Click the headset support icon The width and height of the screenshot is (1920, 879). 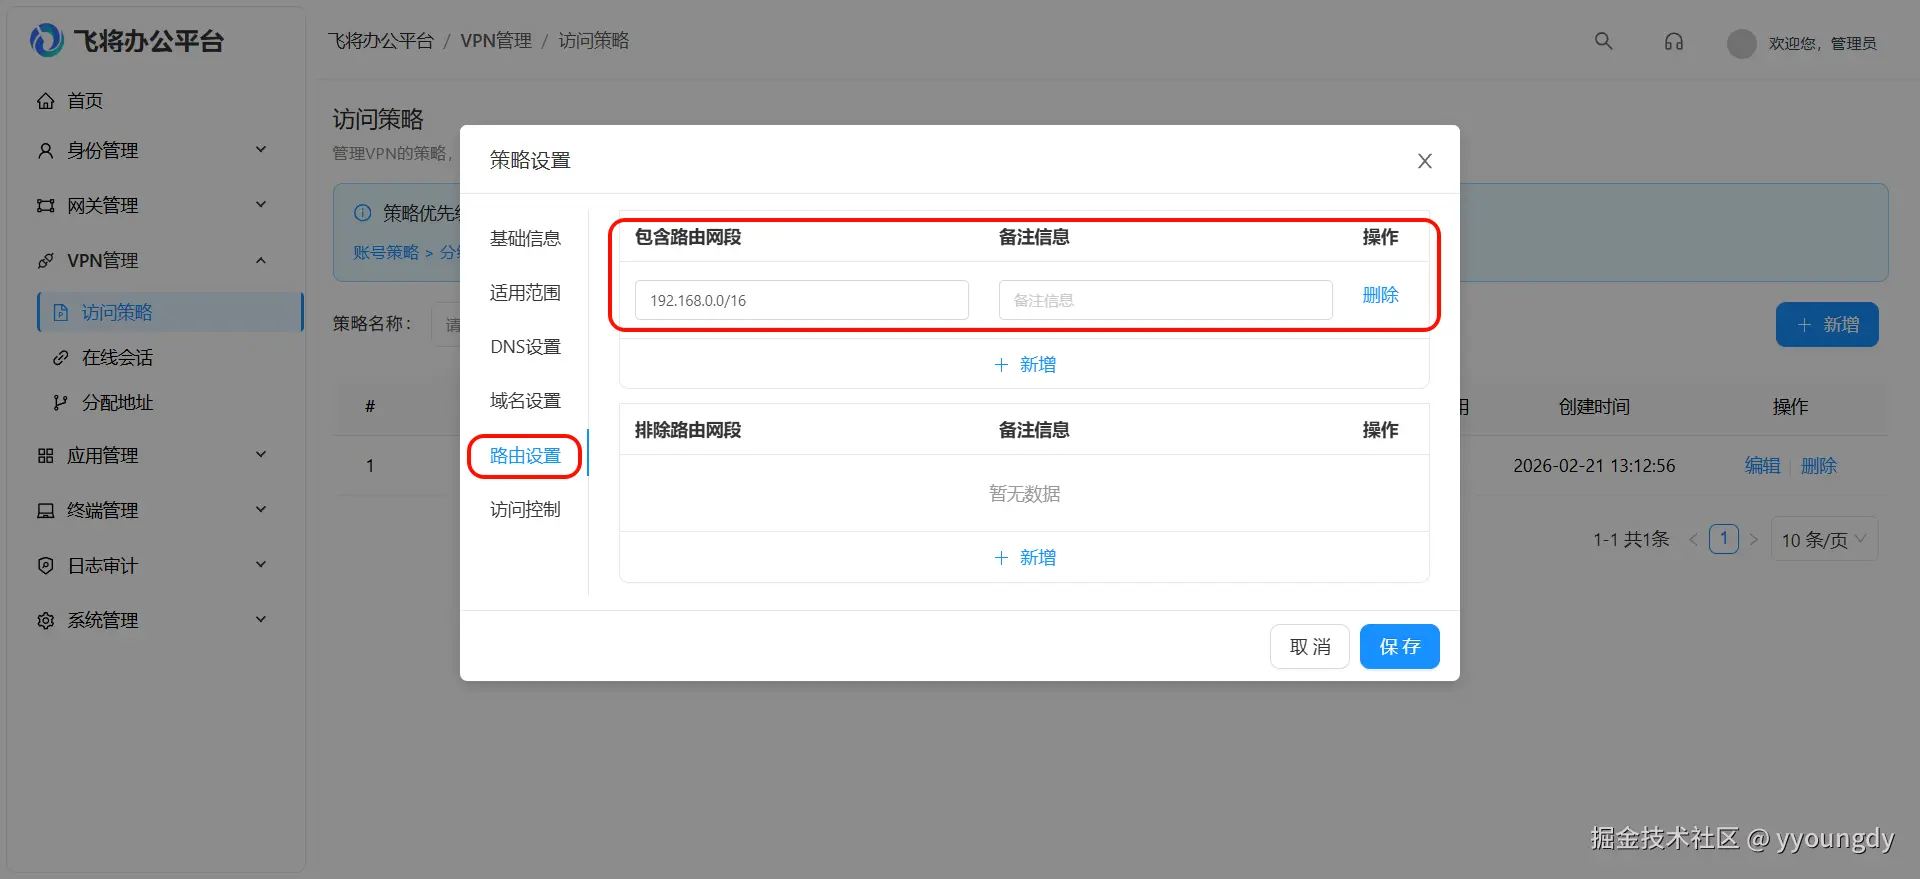(1673, 41)
